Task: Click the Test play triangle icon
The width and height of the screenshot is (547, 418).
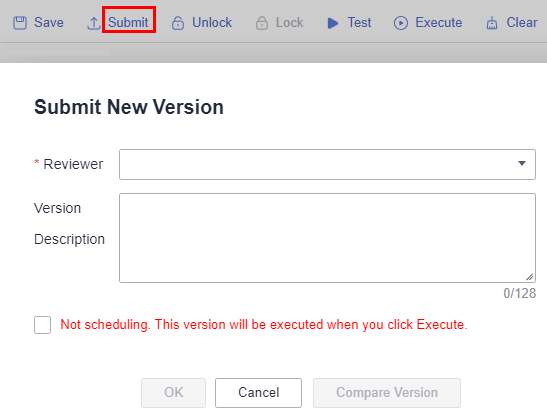Action: click(x=333, y=23)
